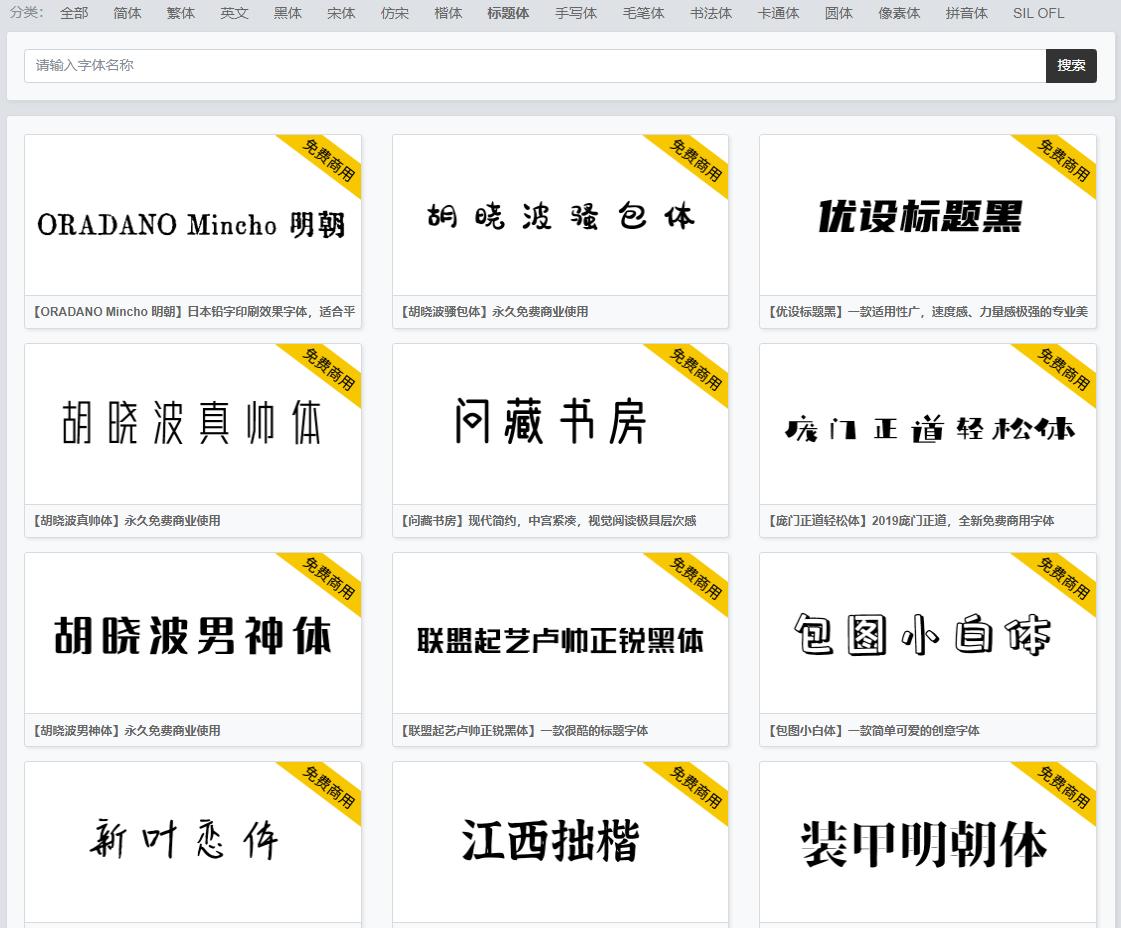Screen dimensions: 1121x928
Task: Switch to the 拼音体 category
Action: (x=966, y=13)
